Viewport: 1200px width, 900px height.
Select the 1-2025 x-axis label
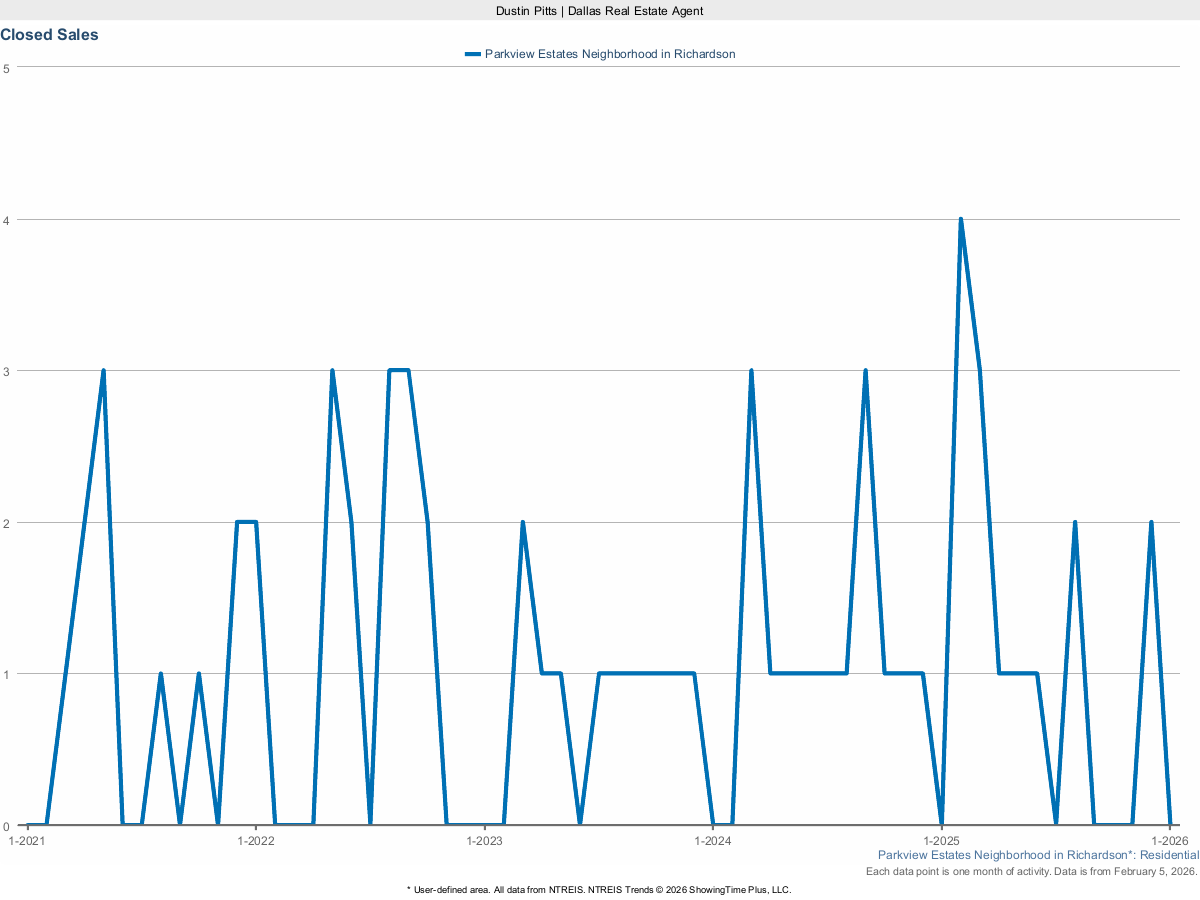941,840
